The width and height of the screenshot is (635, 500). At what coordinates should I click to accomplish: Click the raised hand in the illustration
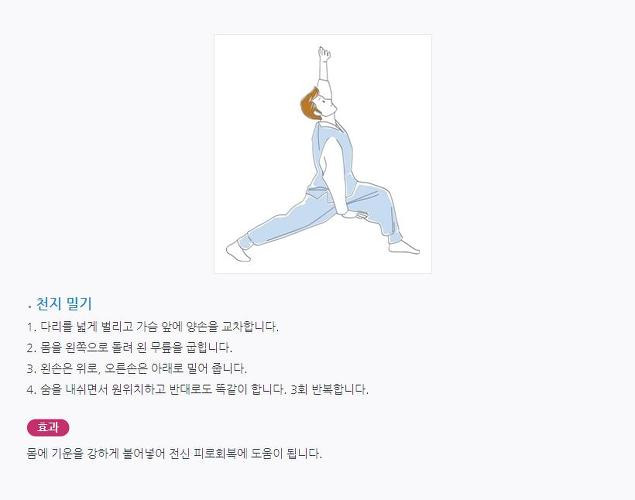[324, 53]
